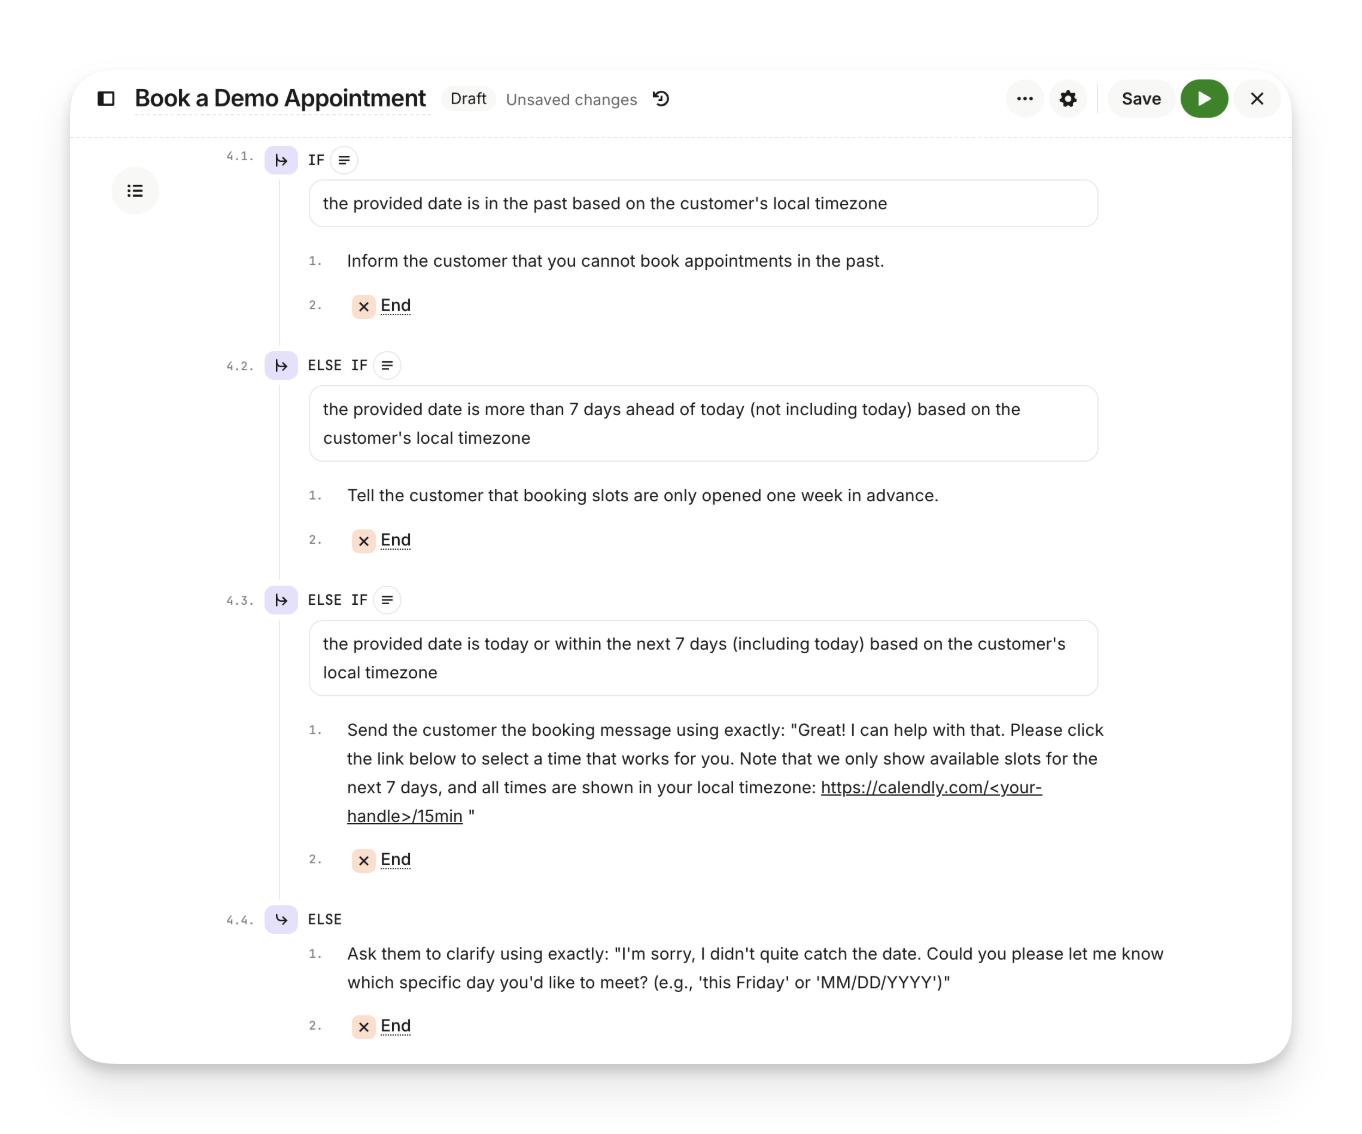Open the calendly.com booking link
Screen dimensions: 1362x1134
pyautogui.click(x=930, y=788)
